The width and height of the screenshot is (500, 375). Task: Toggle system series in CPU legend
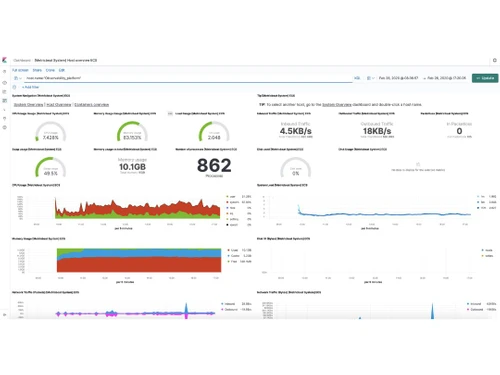(x=234, y=202)
